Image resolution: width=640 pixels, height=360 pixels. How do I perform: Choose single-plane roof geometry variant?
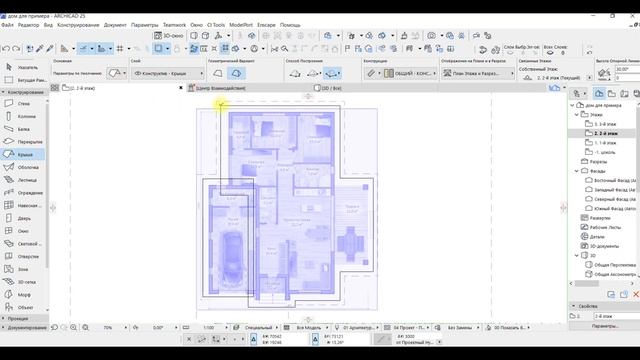218,73
